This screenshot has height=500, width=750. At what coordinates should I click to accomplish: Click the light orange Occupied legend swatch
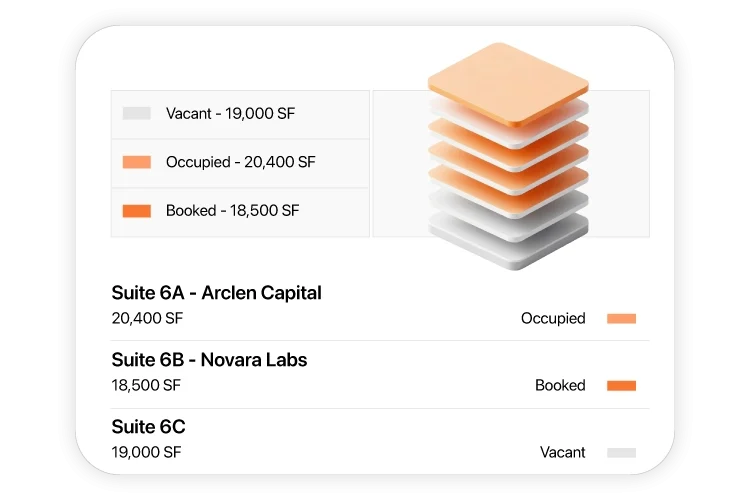[136, 162]
